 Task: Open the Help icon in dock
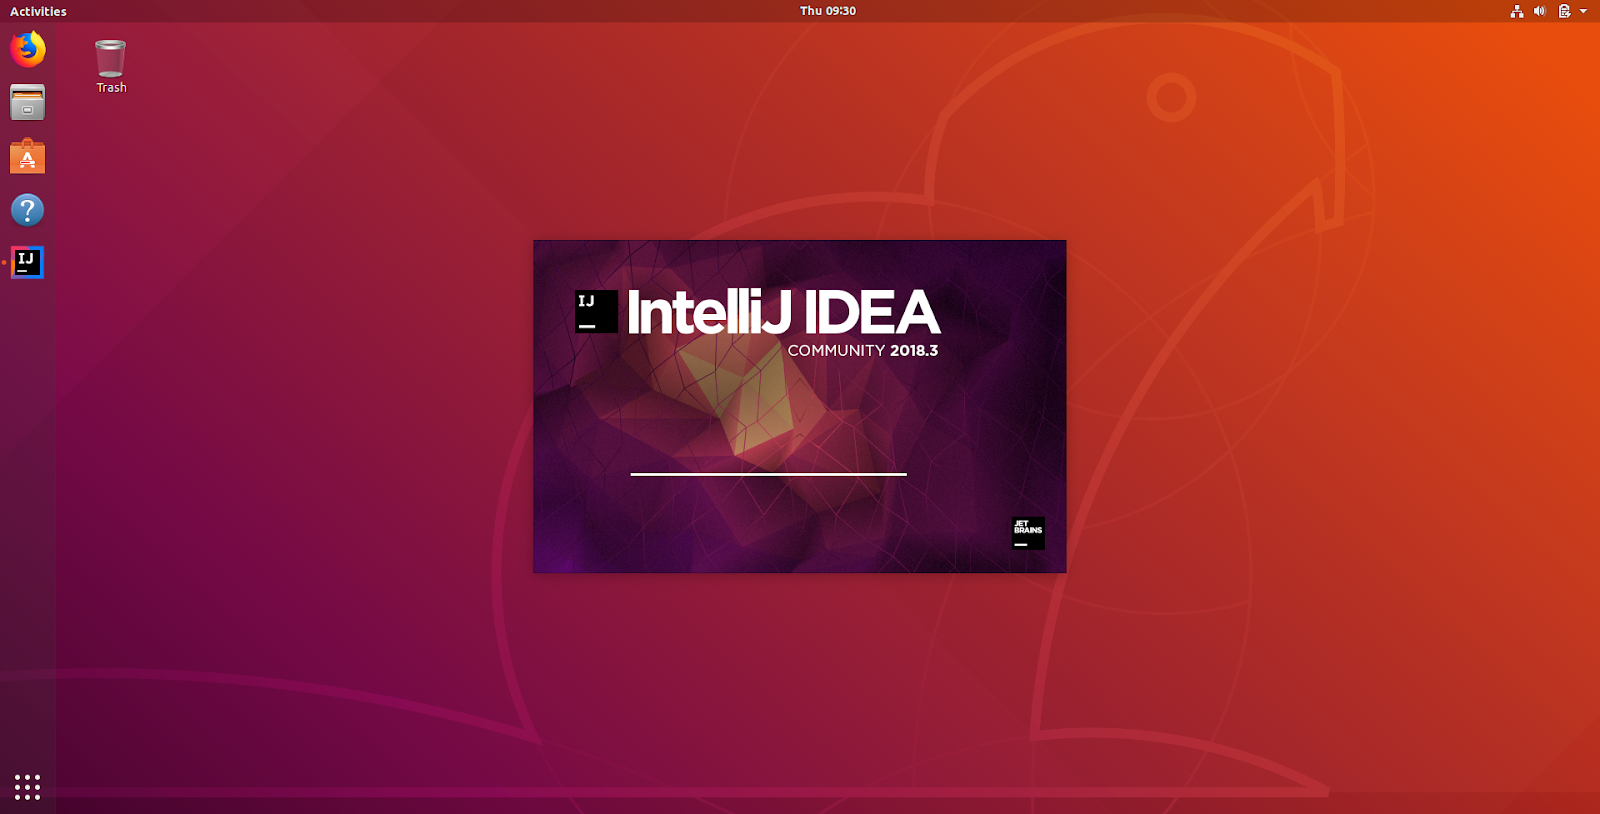click(x=28, y=210)
